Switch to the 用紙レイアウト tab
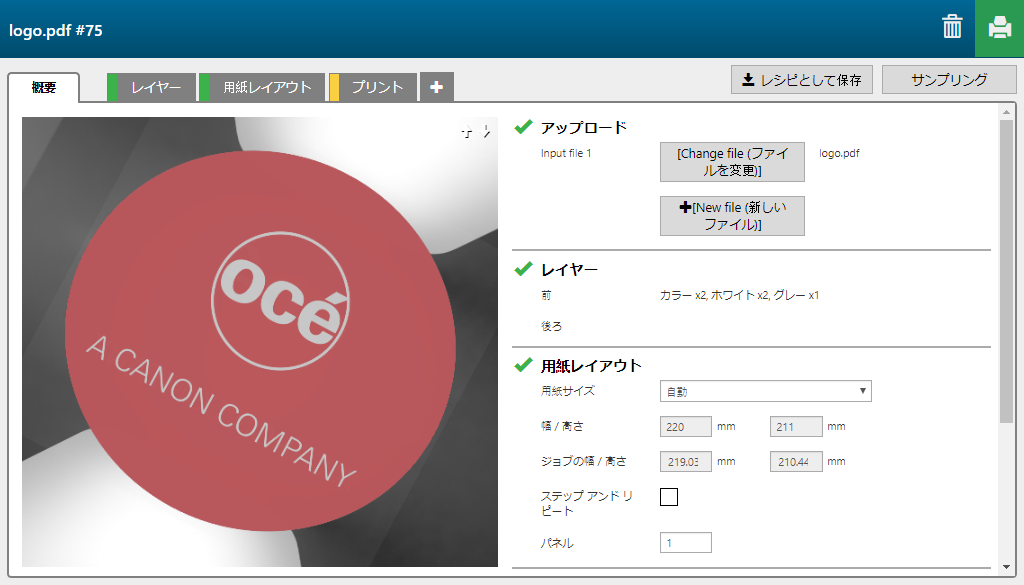The height and width of the screenshot is (585, 1024). (262, 87)
